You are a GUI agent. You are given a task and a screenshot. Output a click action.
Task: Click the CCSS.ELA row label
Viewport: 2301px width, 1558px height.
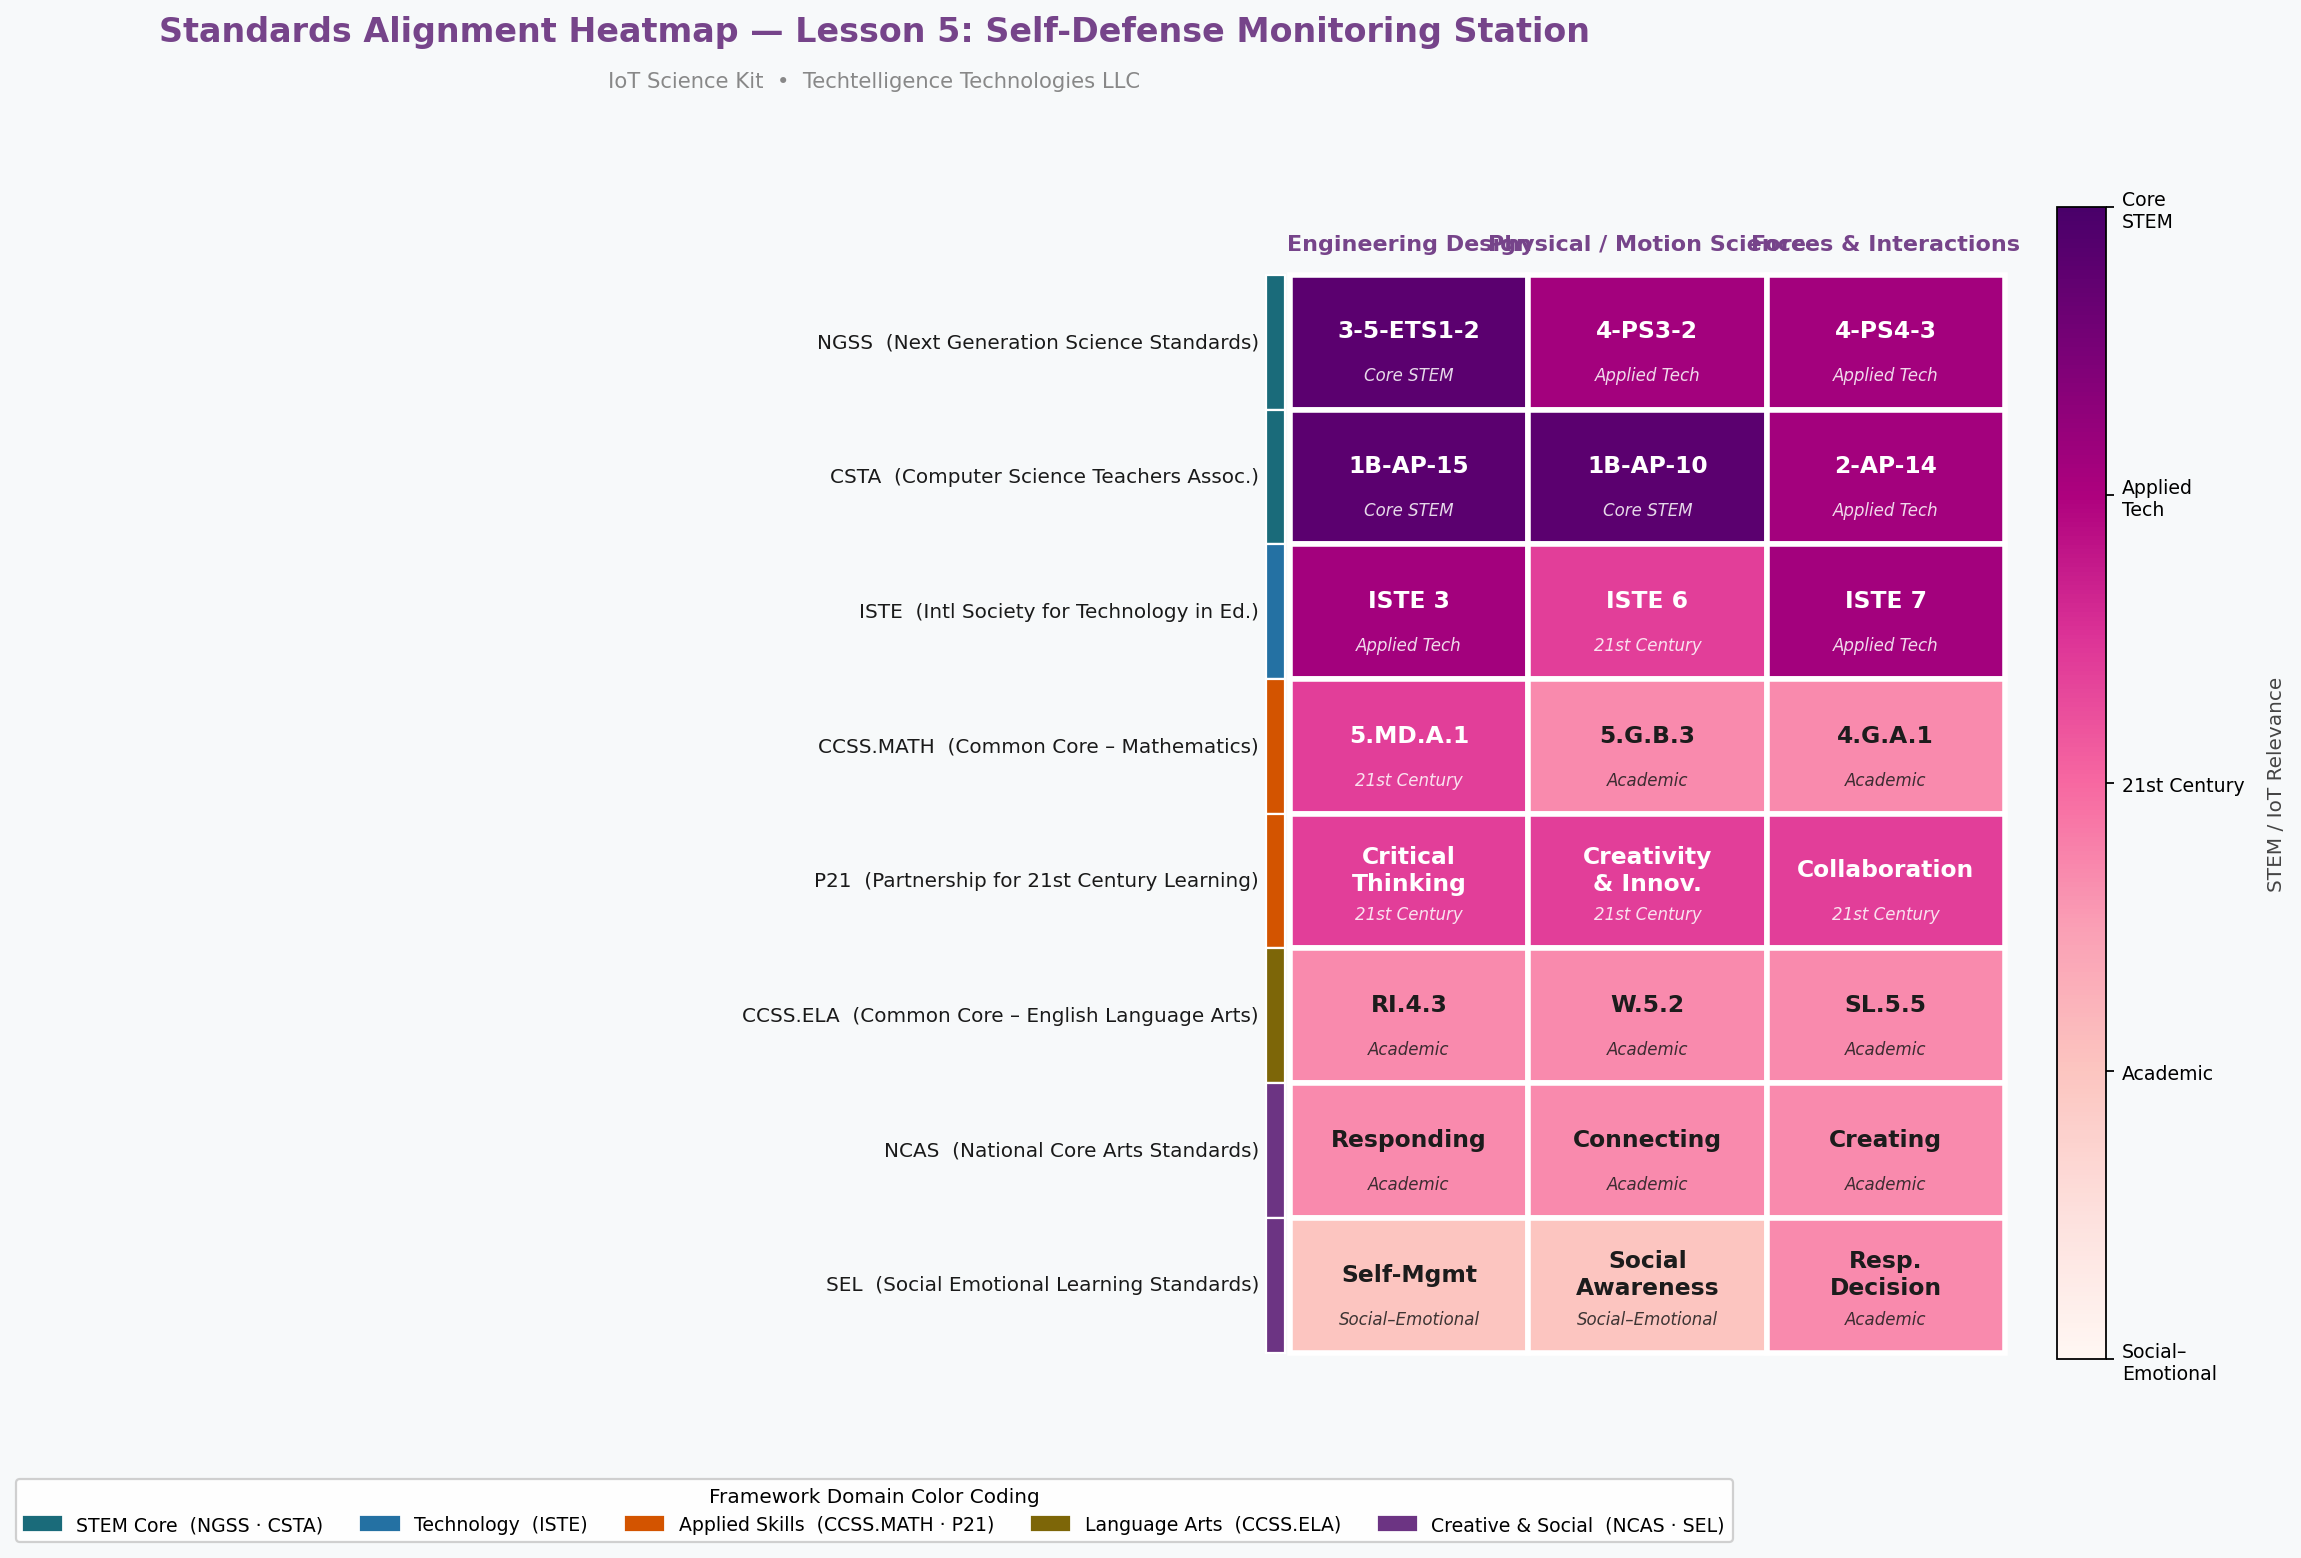point(1000,1015)
